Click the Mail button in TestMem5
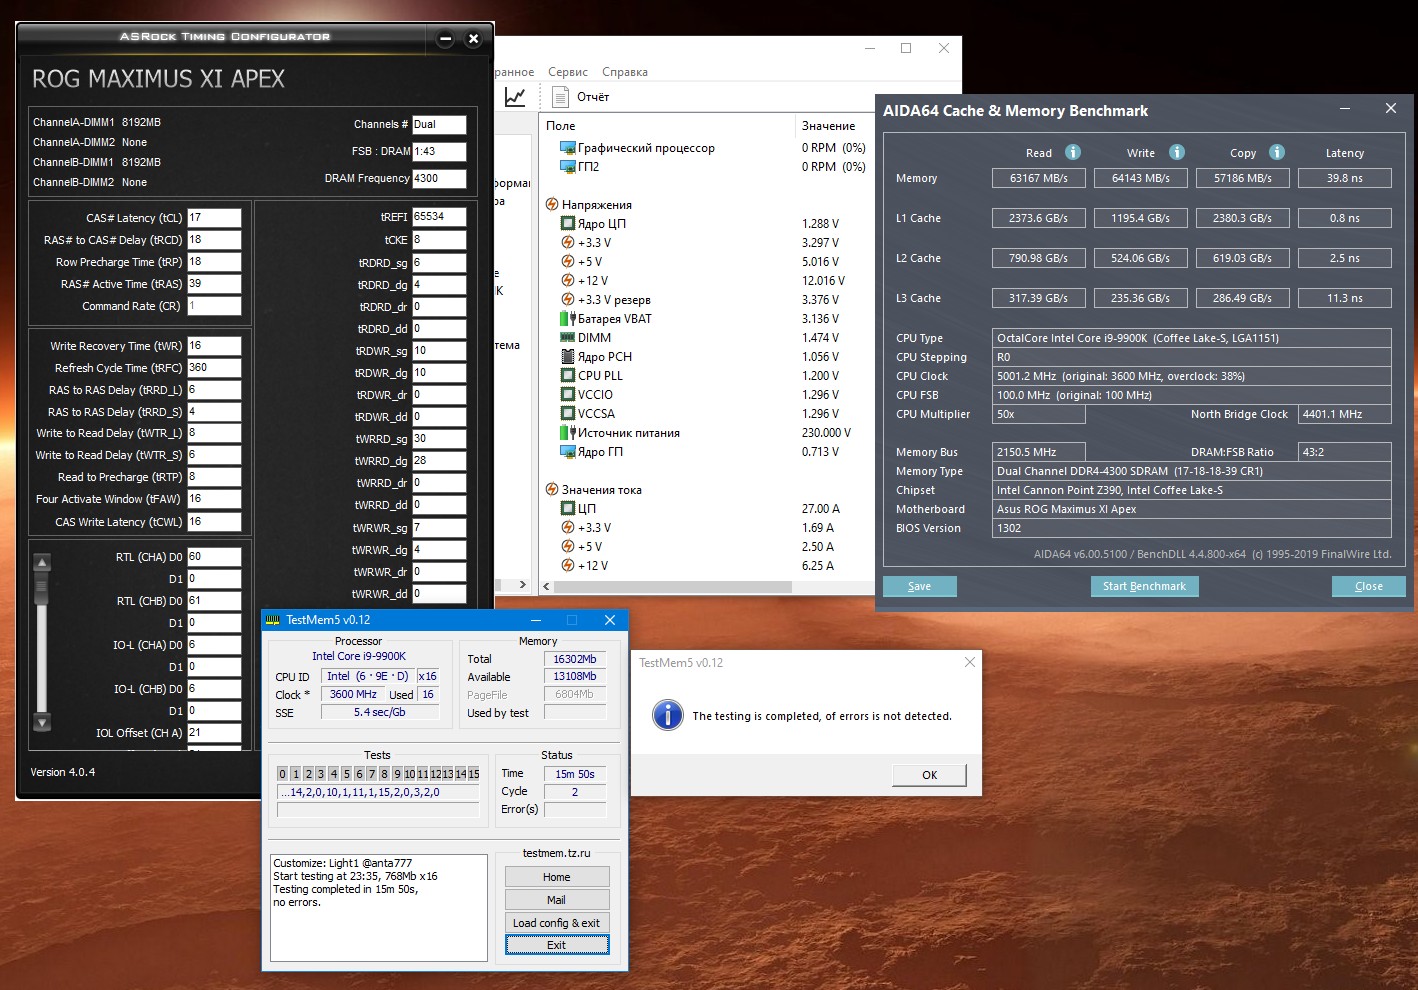Image resolution: width=1418 pixels, height=990 pixels. click(557, 900)
